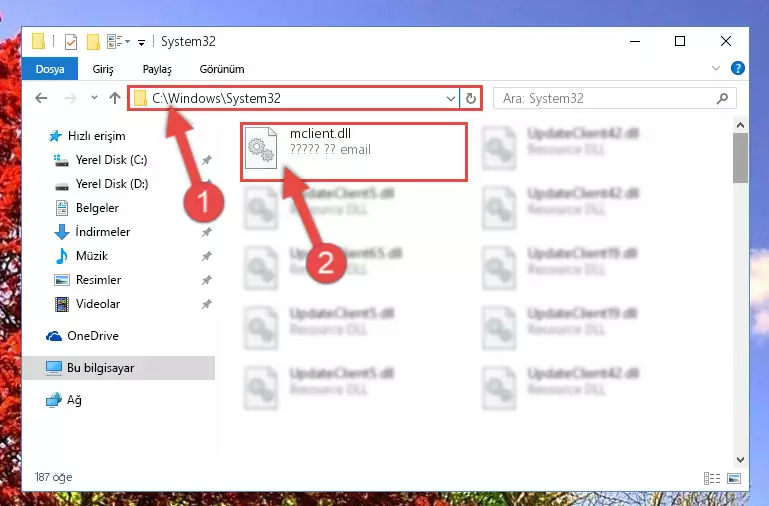Image resolution: width=769 pixels, height=506 pixels.
Task: Select OneDrive in the navigation pane
Action: tap(93, 336)
